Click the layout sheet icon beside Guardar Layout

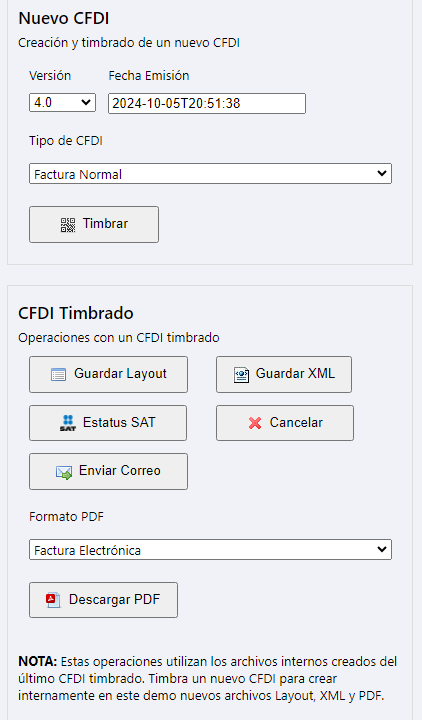click(x=58, y=375)
